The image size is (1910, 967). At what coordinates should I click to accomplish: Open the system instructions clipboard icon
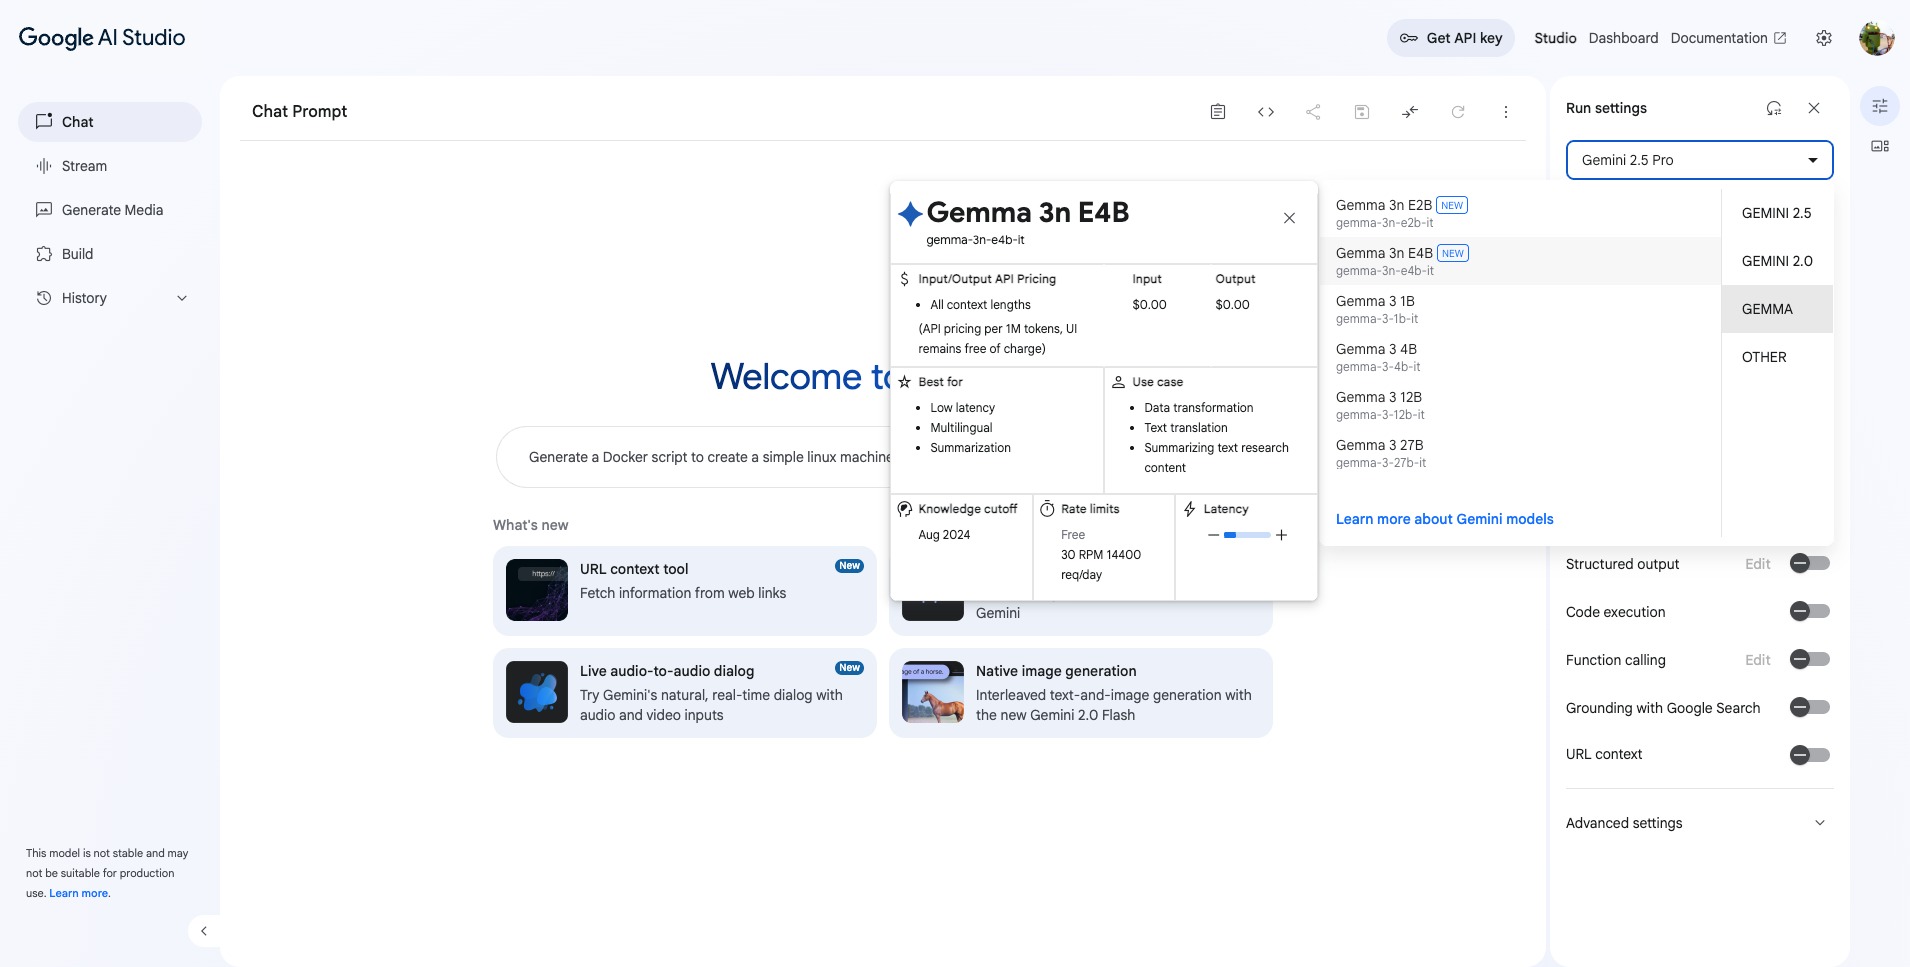tap(1217, 112)
